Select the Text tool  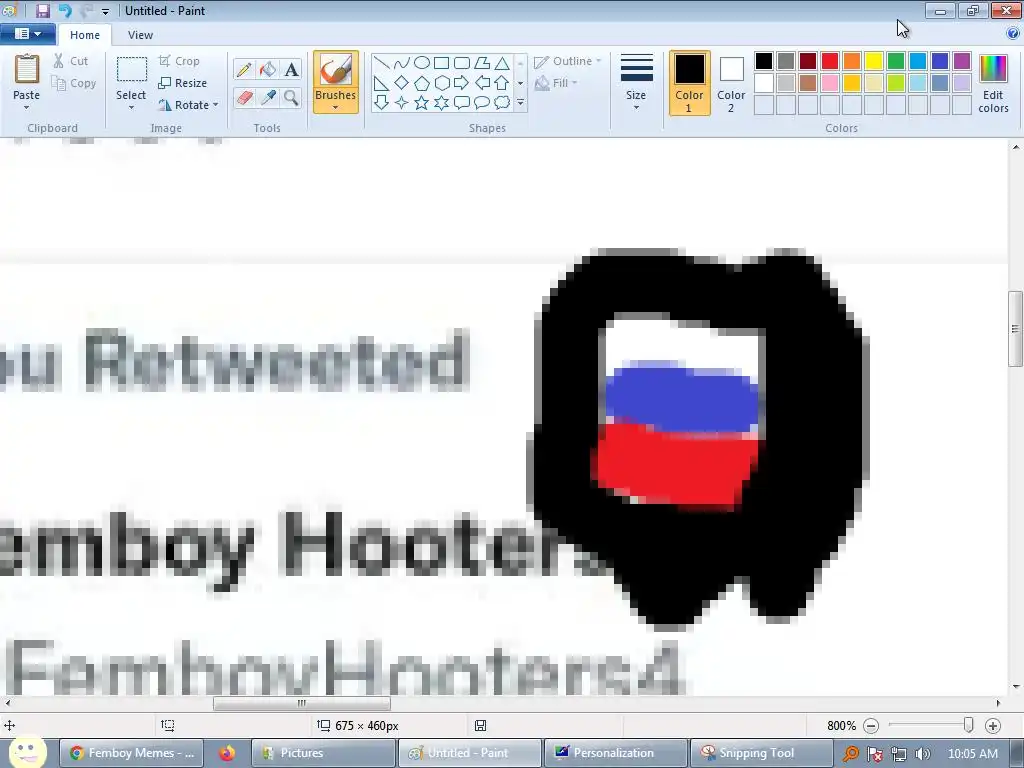point(291,69)
